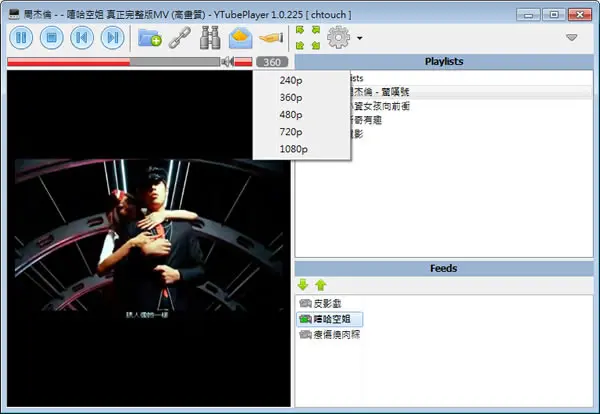Move selected feed down with green arrow
Image resolution: width=600 pixels, height=414 pixels.
click(303, 285)
